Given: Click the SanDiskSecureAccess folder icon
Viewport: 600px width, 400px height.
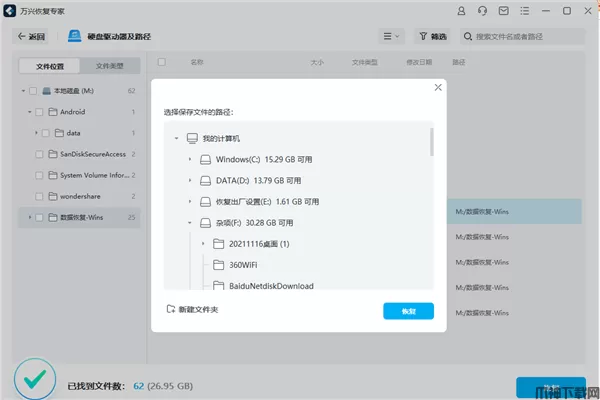Looking at the screenshot, I should [53, 154].
